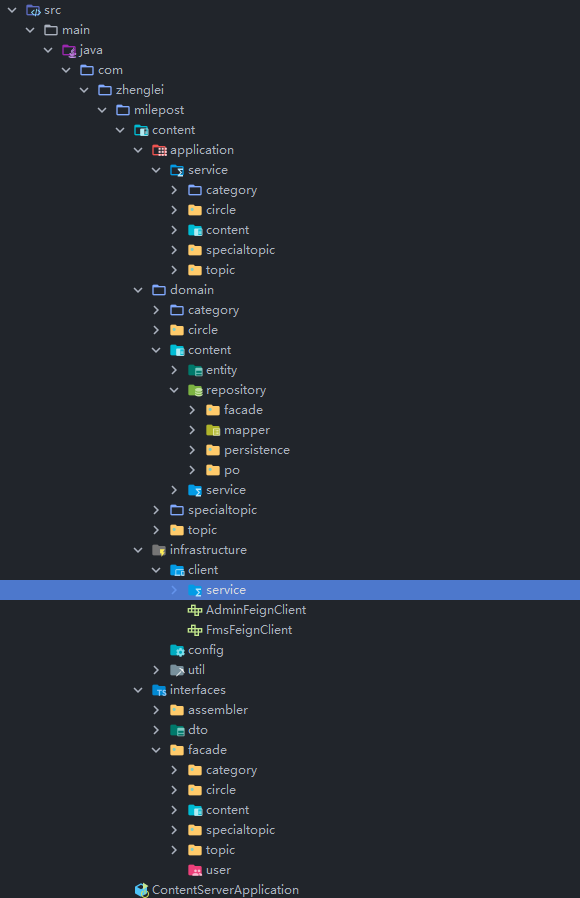Select the persistence folder
The image size is (580, 898).
pyautogui.click(x=257, y=450)
